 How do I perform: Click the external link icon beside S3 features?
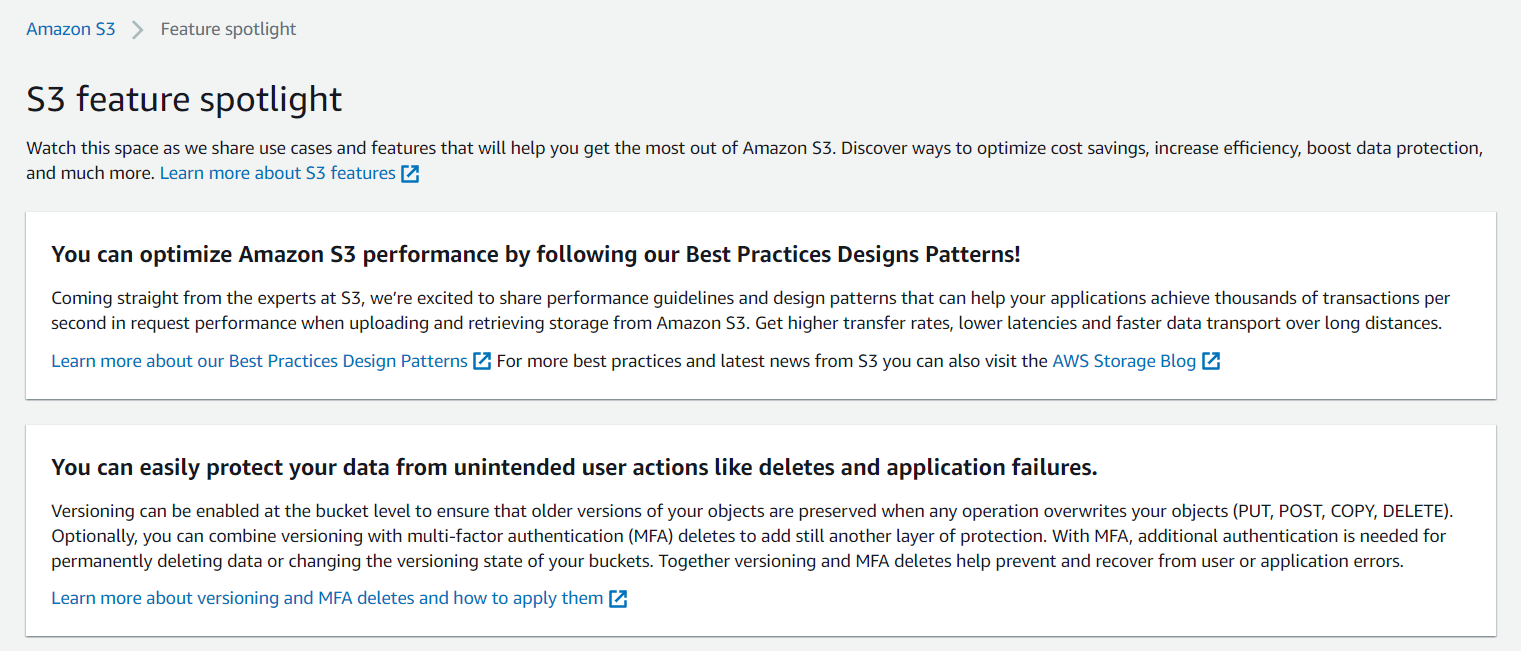point(410,172)
